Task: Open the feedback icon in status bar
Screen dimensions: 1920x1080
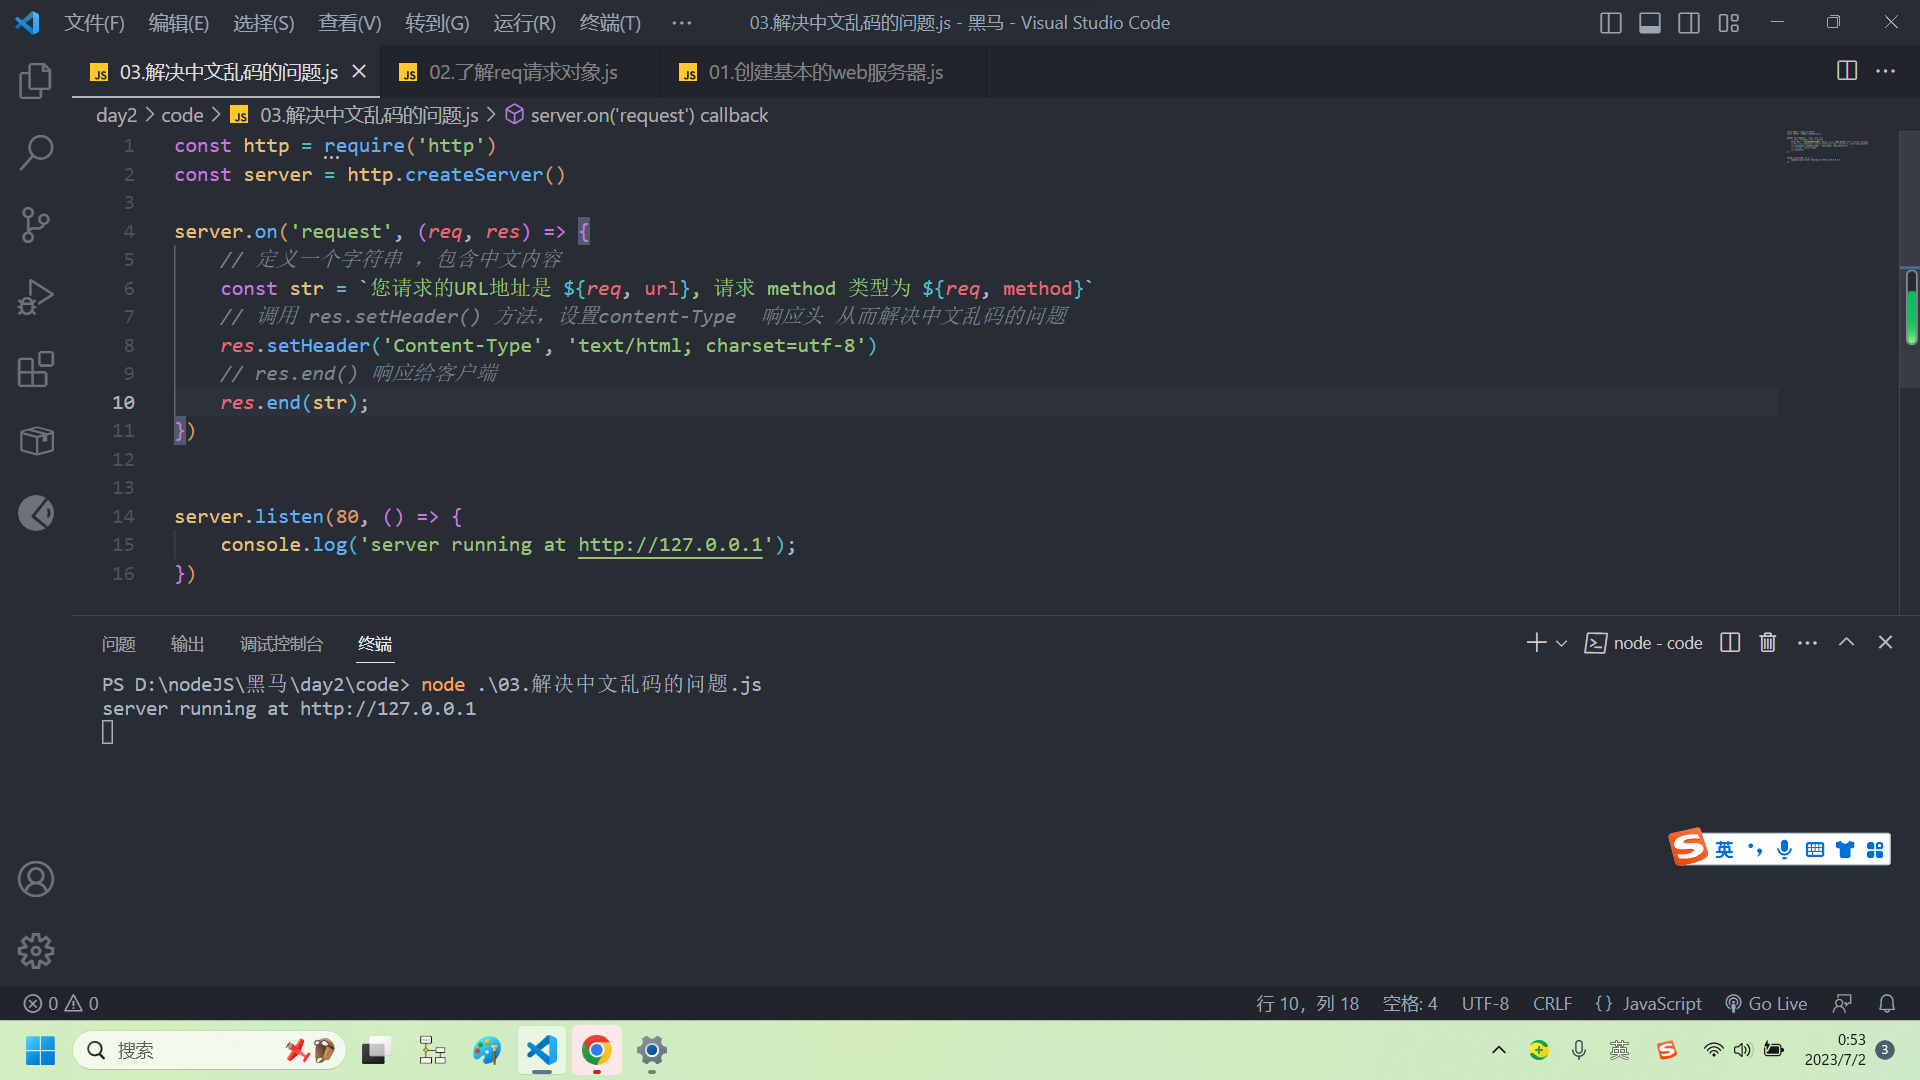Action: tap(1842, 1003)
